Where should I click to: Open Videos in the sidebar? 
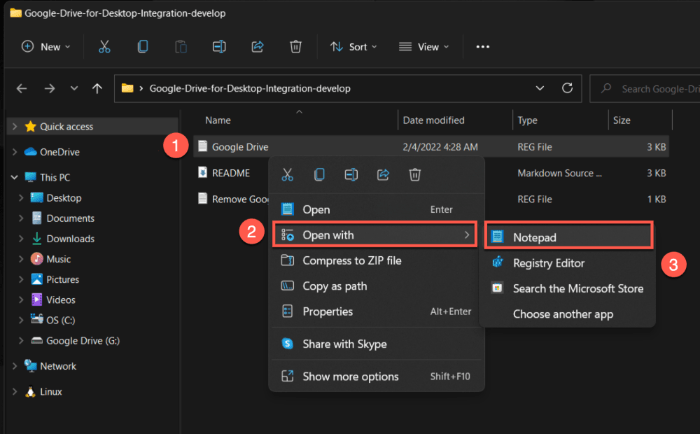point(53,300)
